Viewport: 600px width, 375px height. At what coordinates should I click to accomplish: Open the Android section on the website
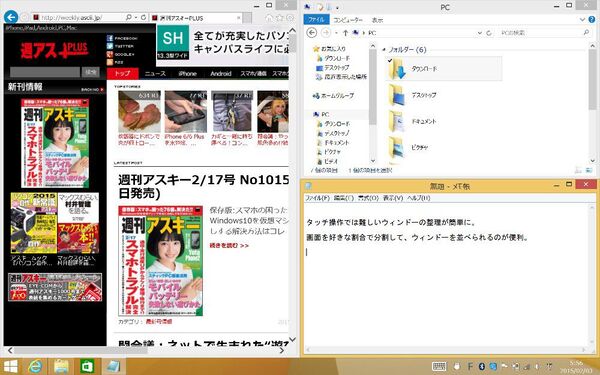click(221, 73)
